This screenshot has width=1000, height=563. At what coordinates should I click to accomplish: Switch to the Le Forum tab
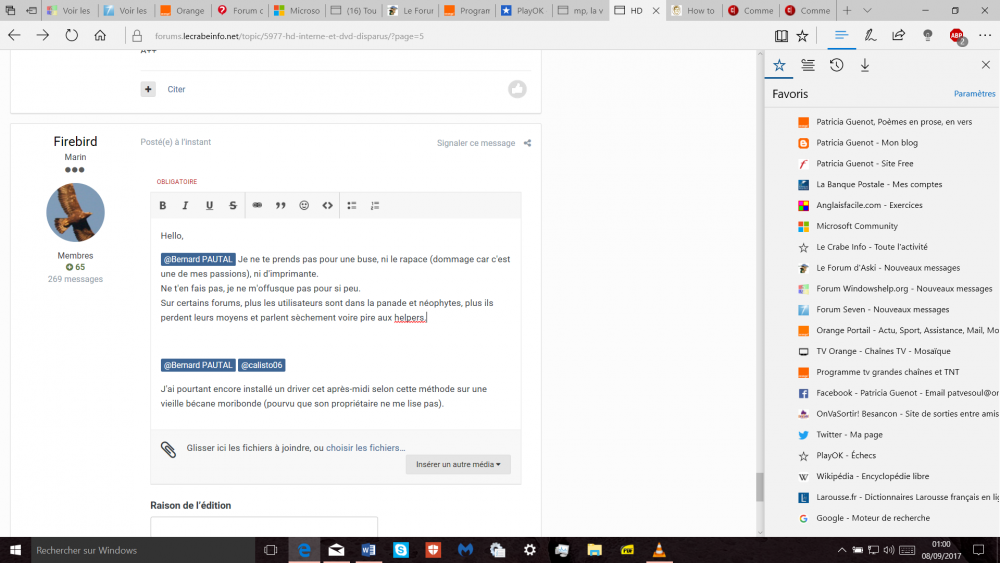pyautogui.click(x=411, y=10)
